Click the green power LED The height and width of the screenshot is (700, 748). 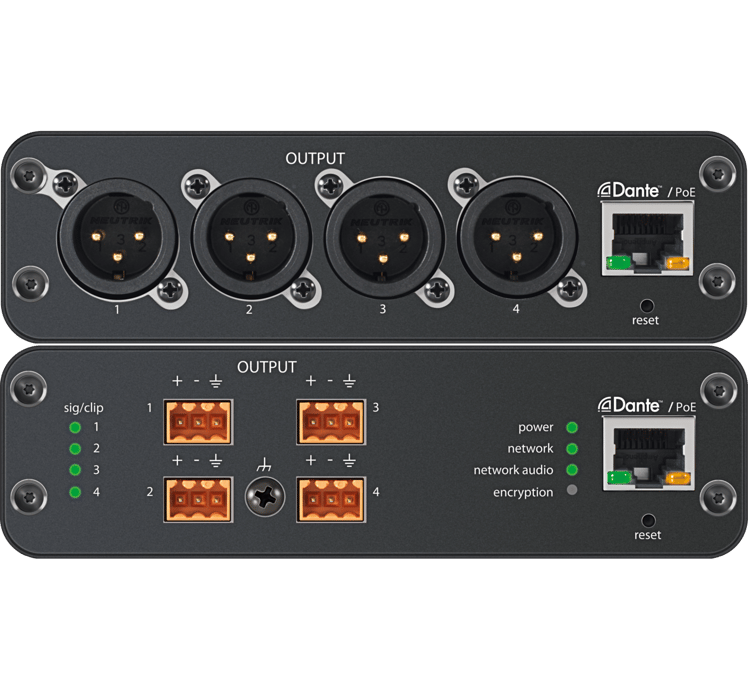coord(572,428)
